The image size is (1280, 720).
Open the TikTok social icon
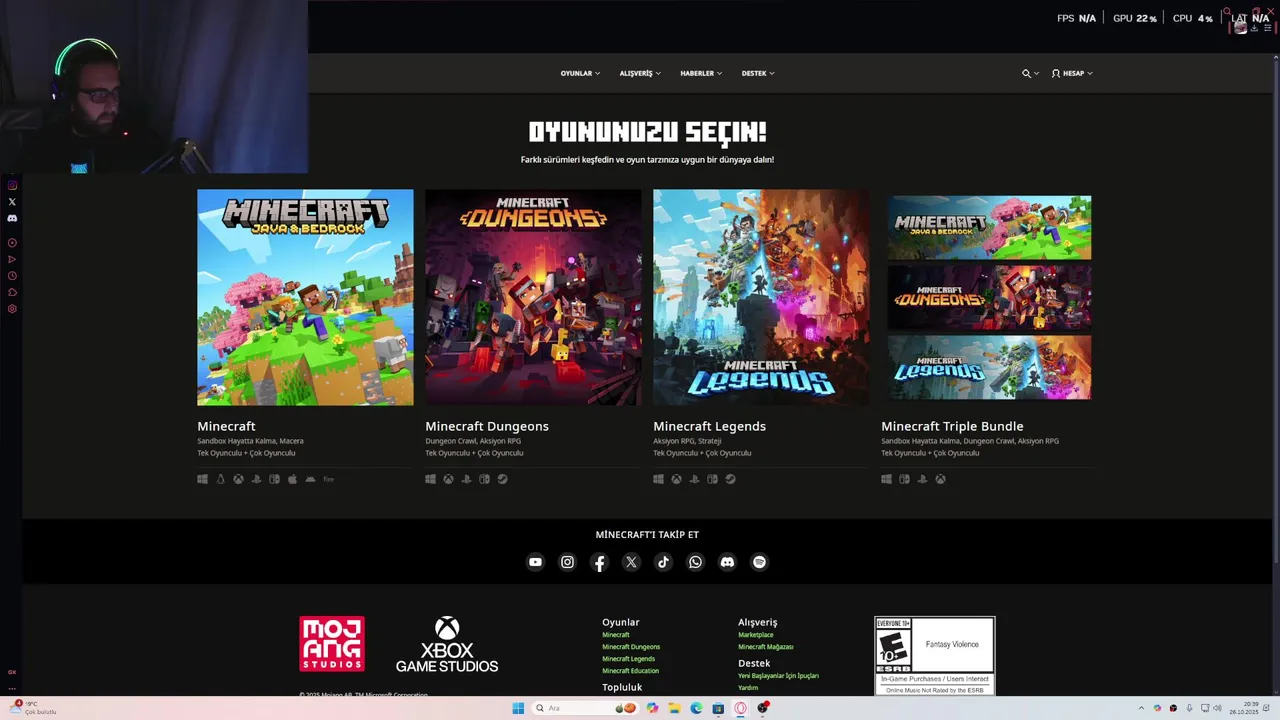[663, 562]
